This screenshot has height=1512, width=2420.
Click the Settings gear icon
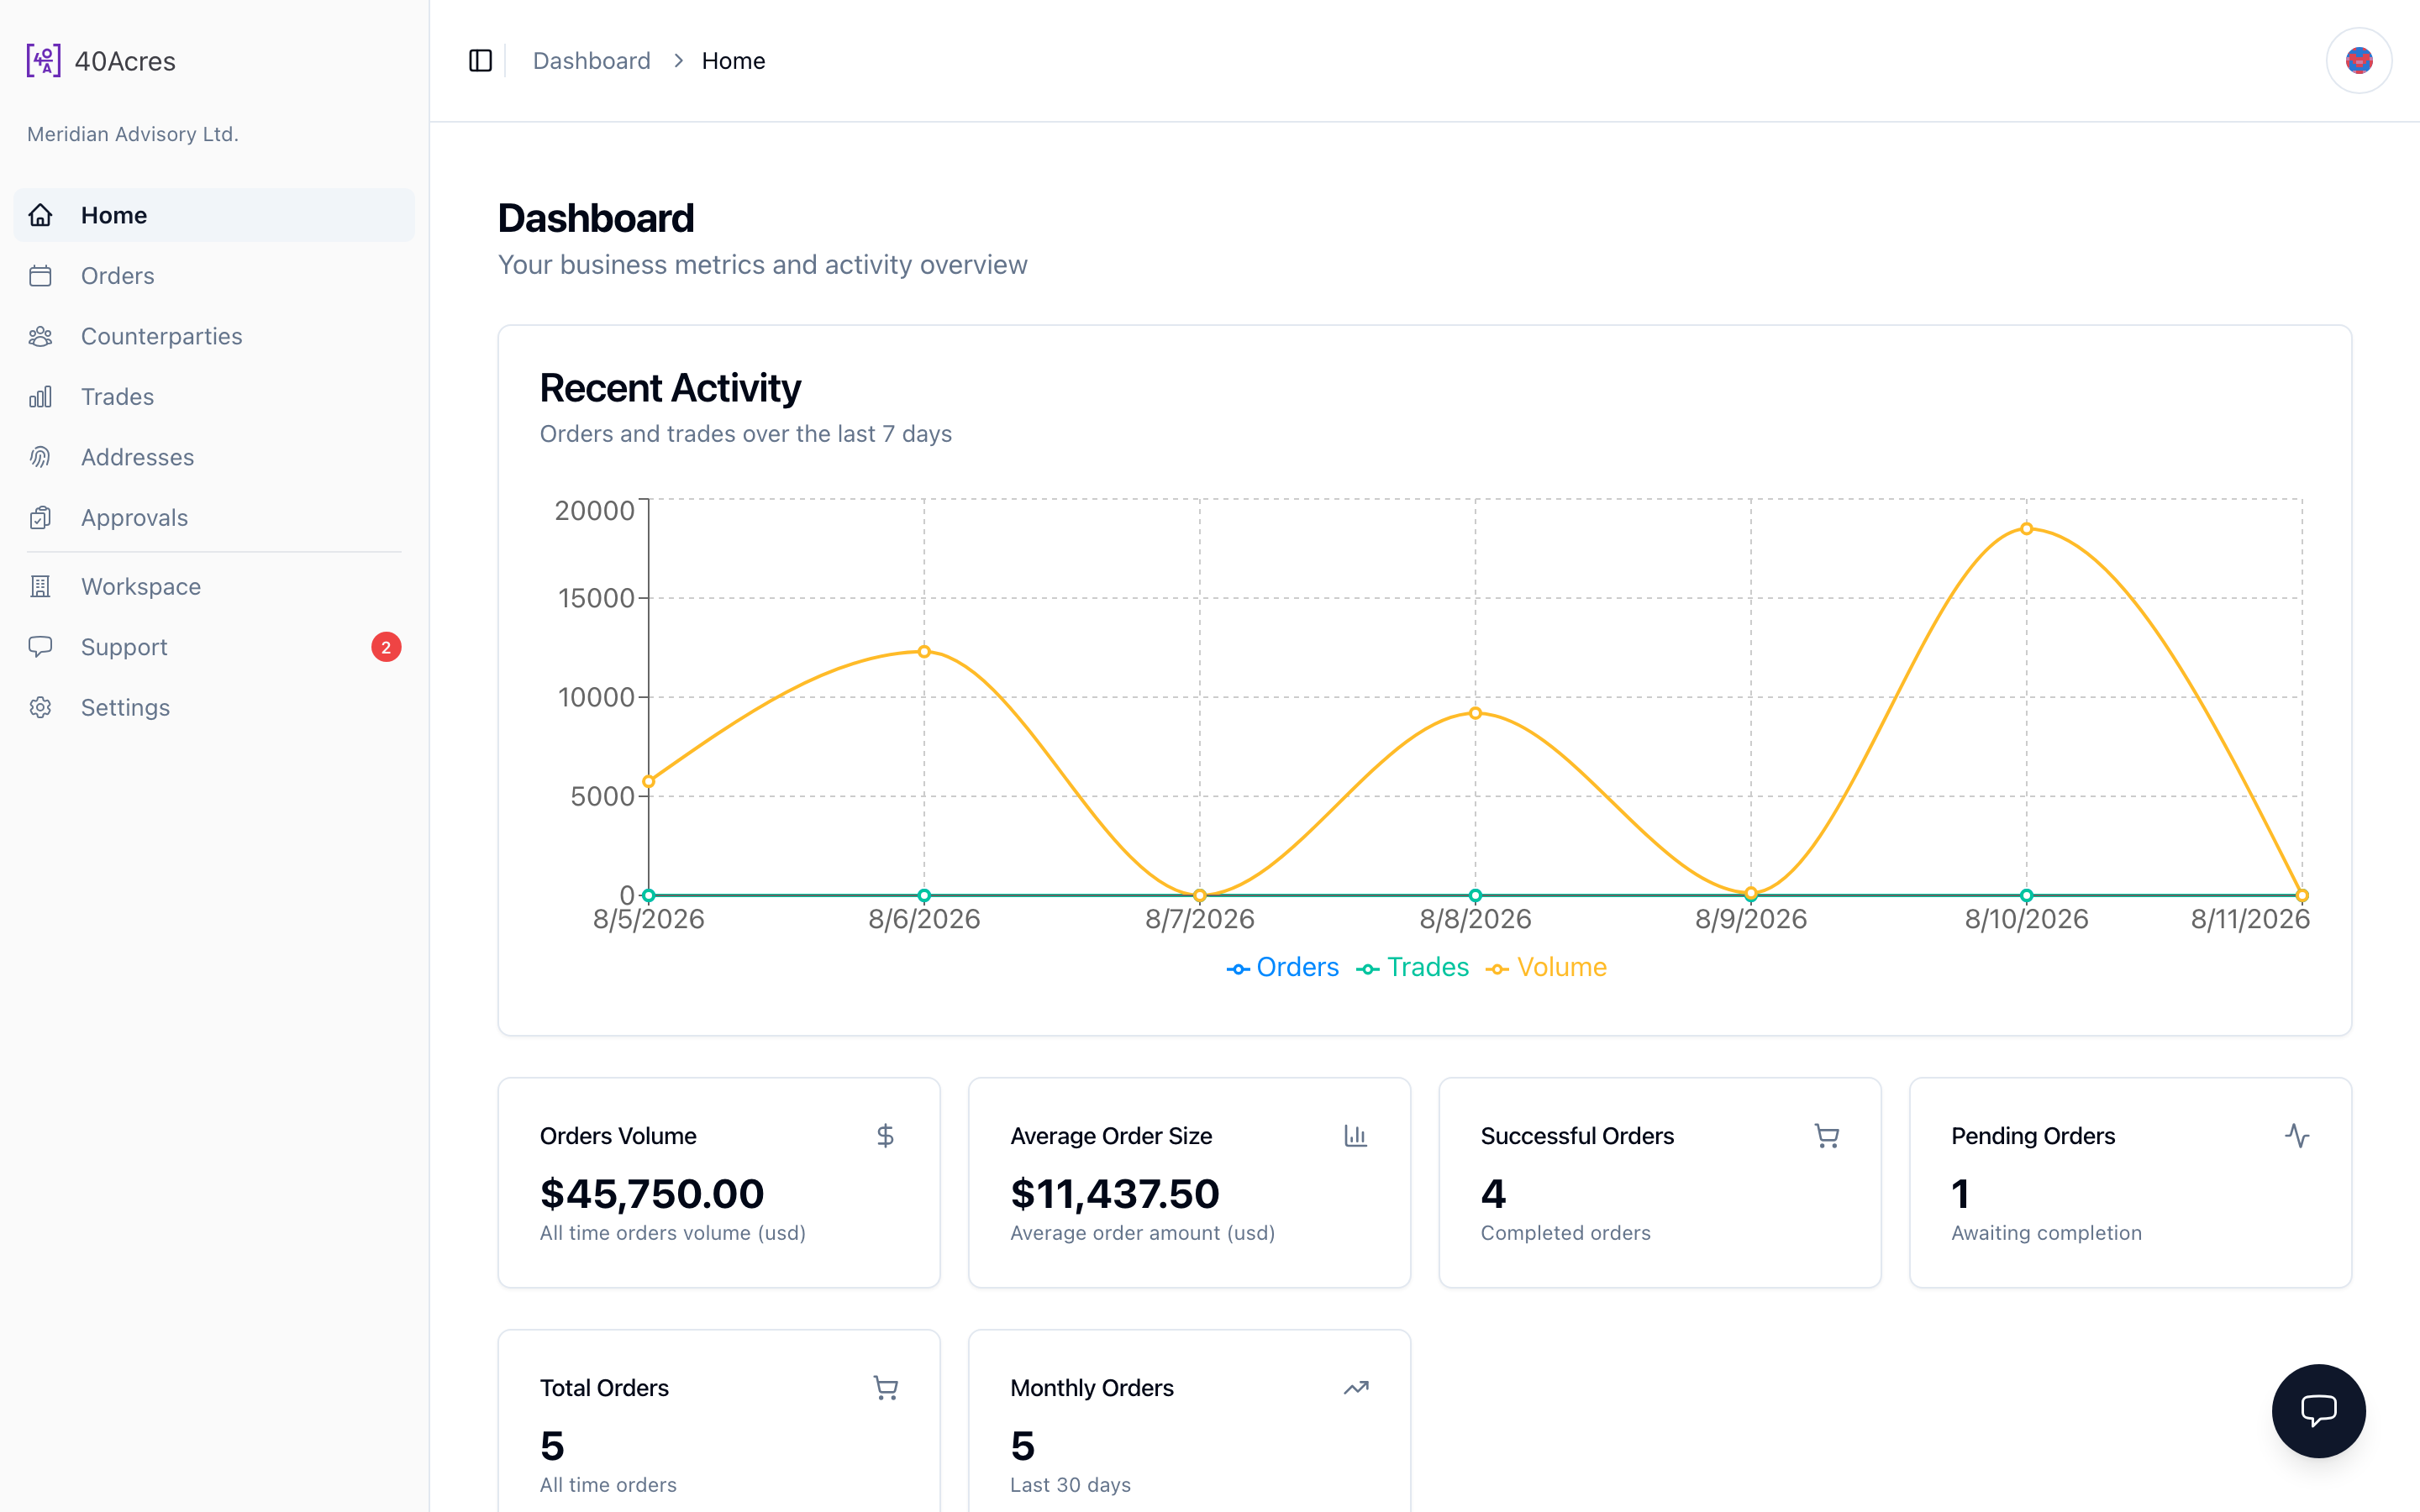point(40,708)
